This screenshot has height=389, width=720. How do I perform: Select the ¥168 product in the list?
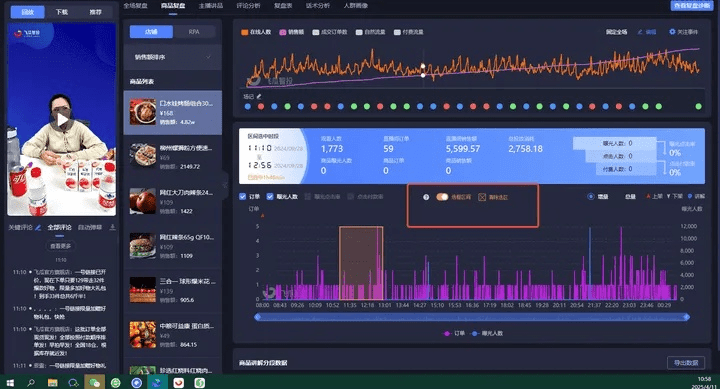[173, 113]
